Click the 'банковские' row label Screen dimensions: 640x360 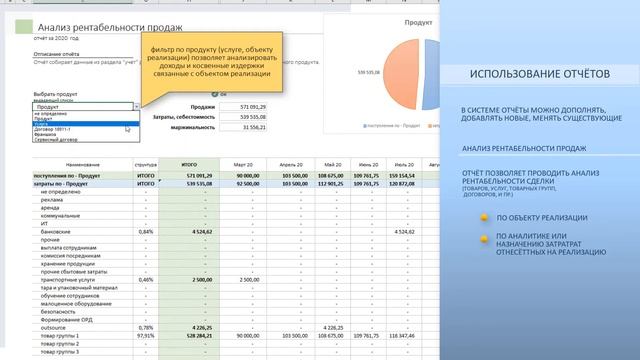[56, 231]
